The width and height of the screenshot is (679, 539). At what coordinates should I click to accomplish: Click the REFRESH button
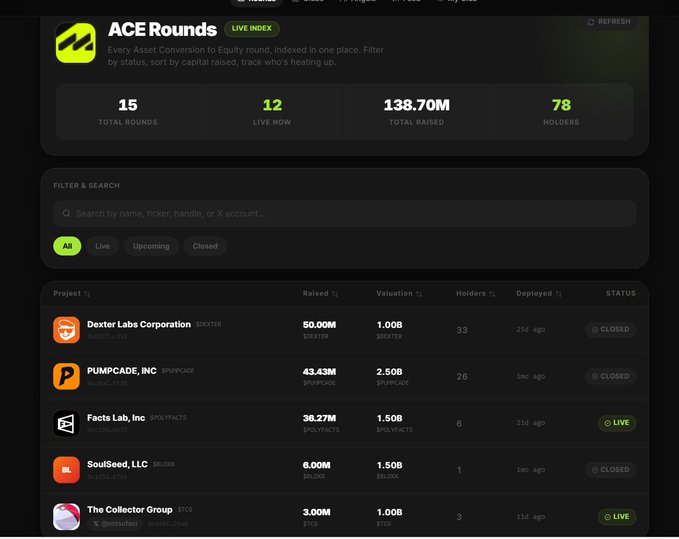(609, 22)
